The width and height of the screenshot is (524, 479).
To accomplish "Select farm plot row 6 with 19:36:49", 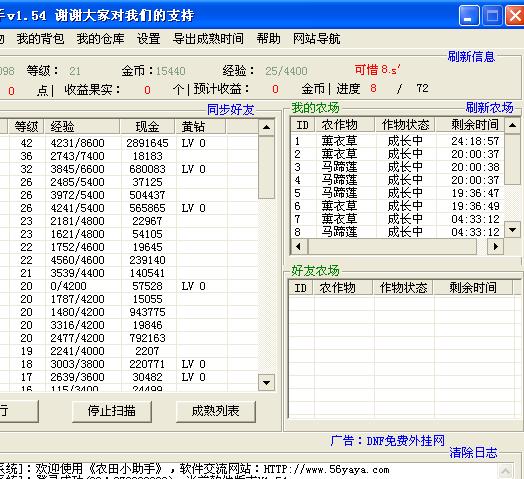I will click(397, 206).
